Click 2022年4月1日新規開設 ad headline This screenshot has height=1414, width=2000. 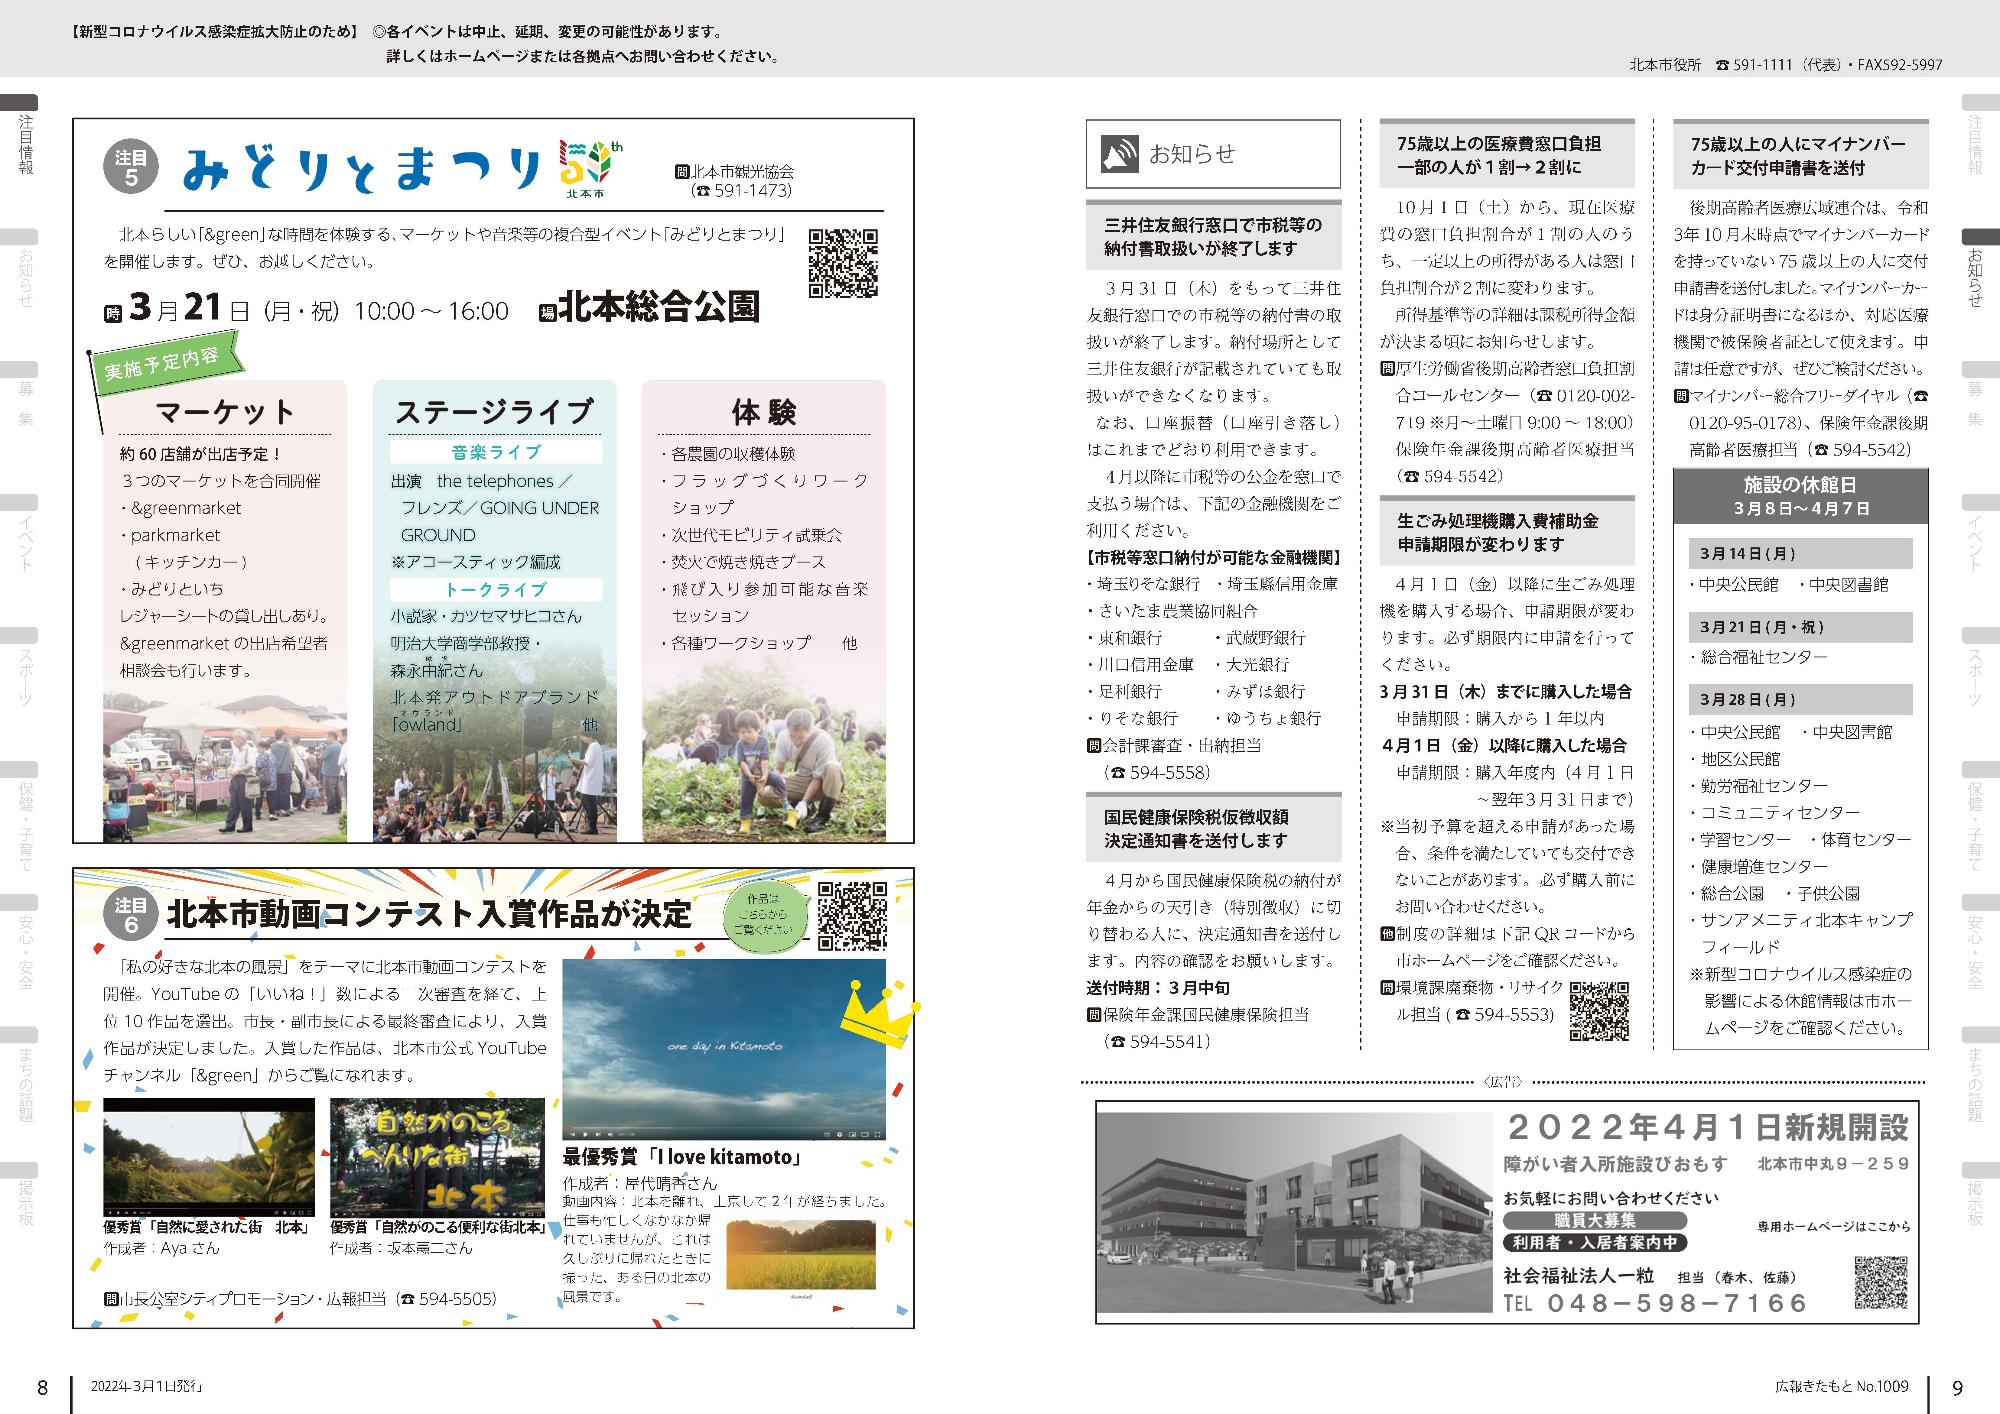coord(1707,1128)
